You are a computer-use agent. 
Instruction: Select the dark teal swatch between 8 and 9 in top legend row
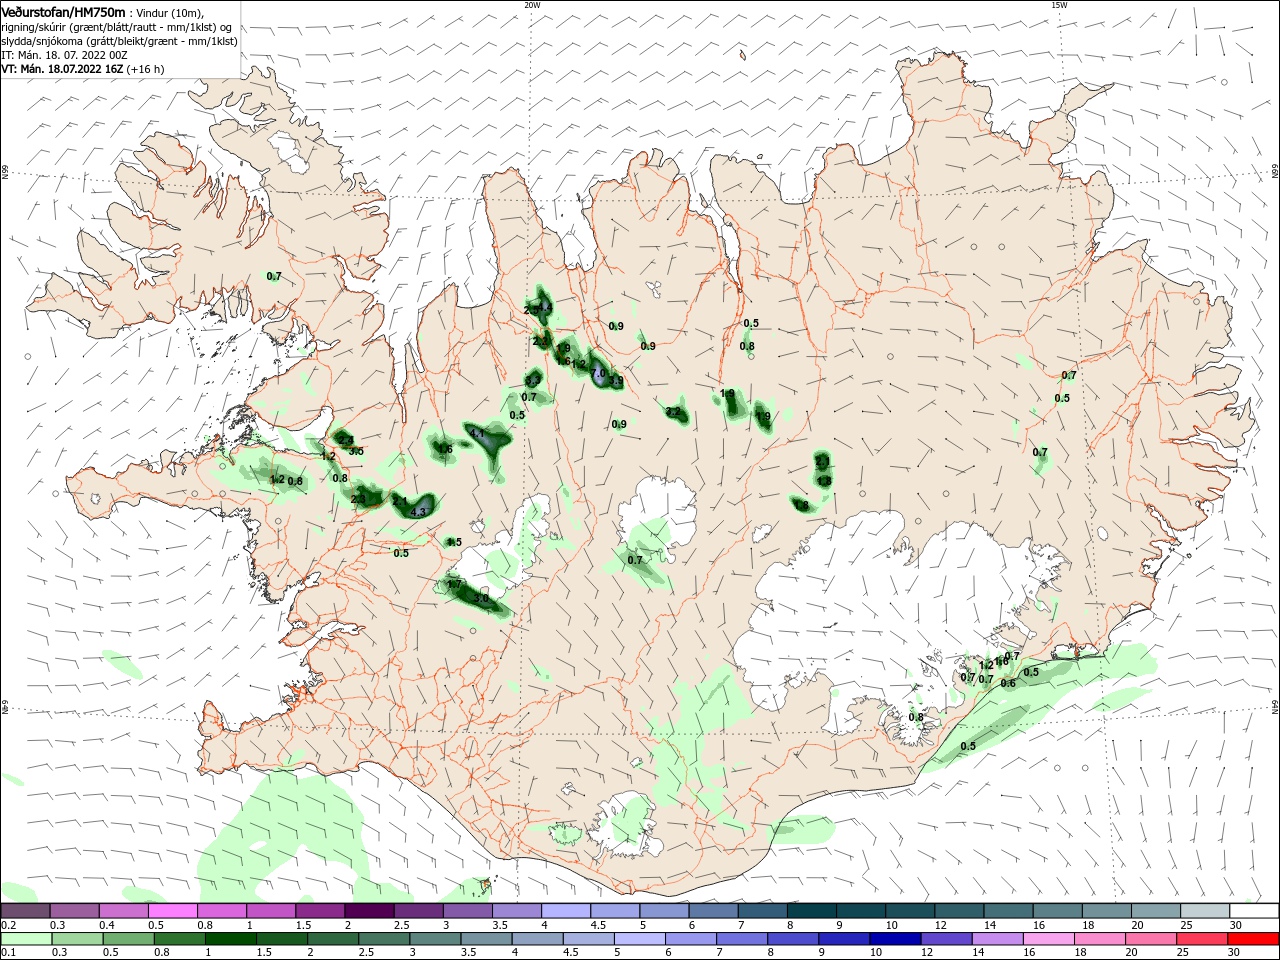point(811,911)
